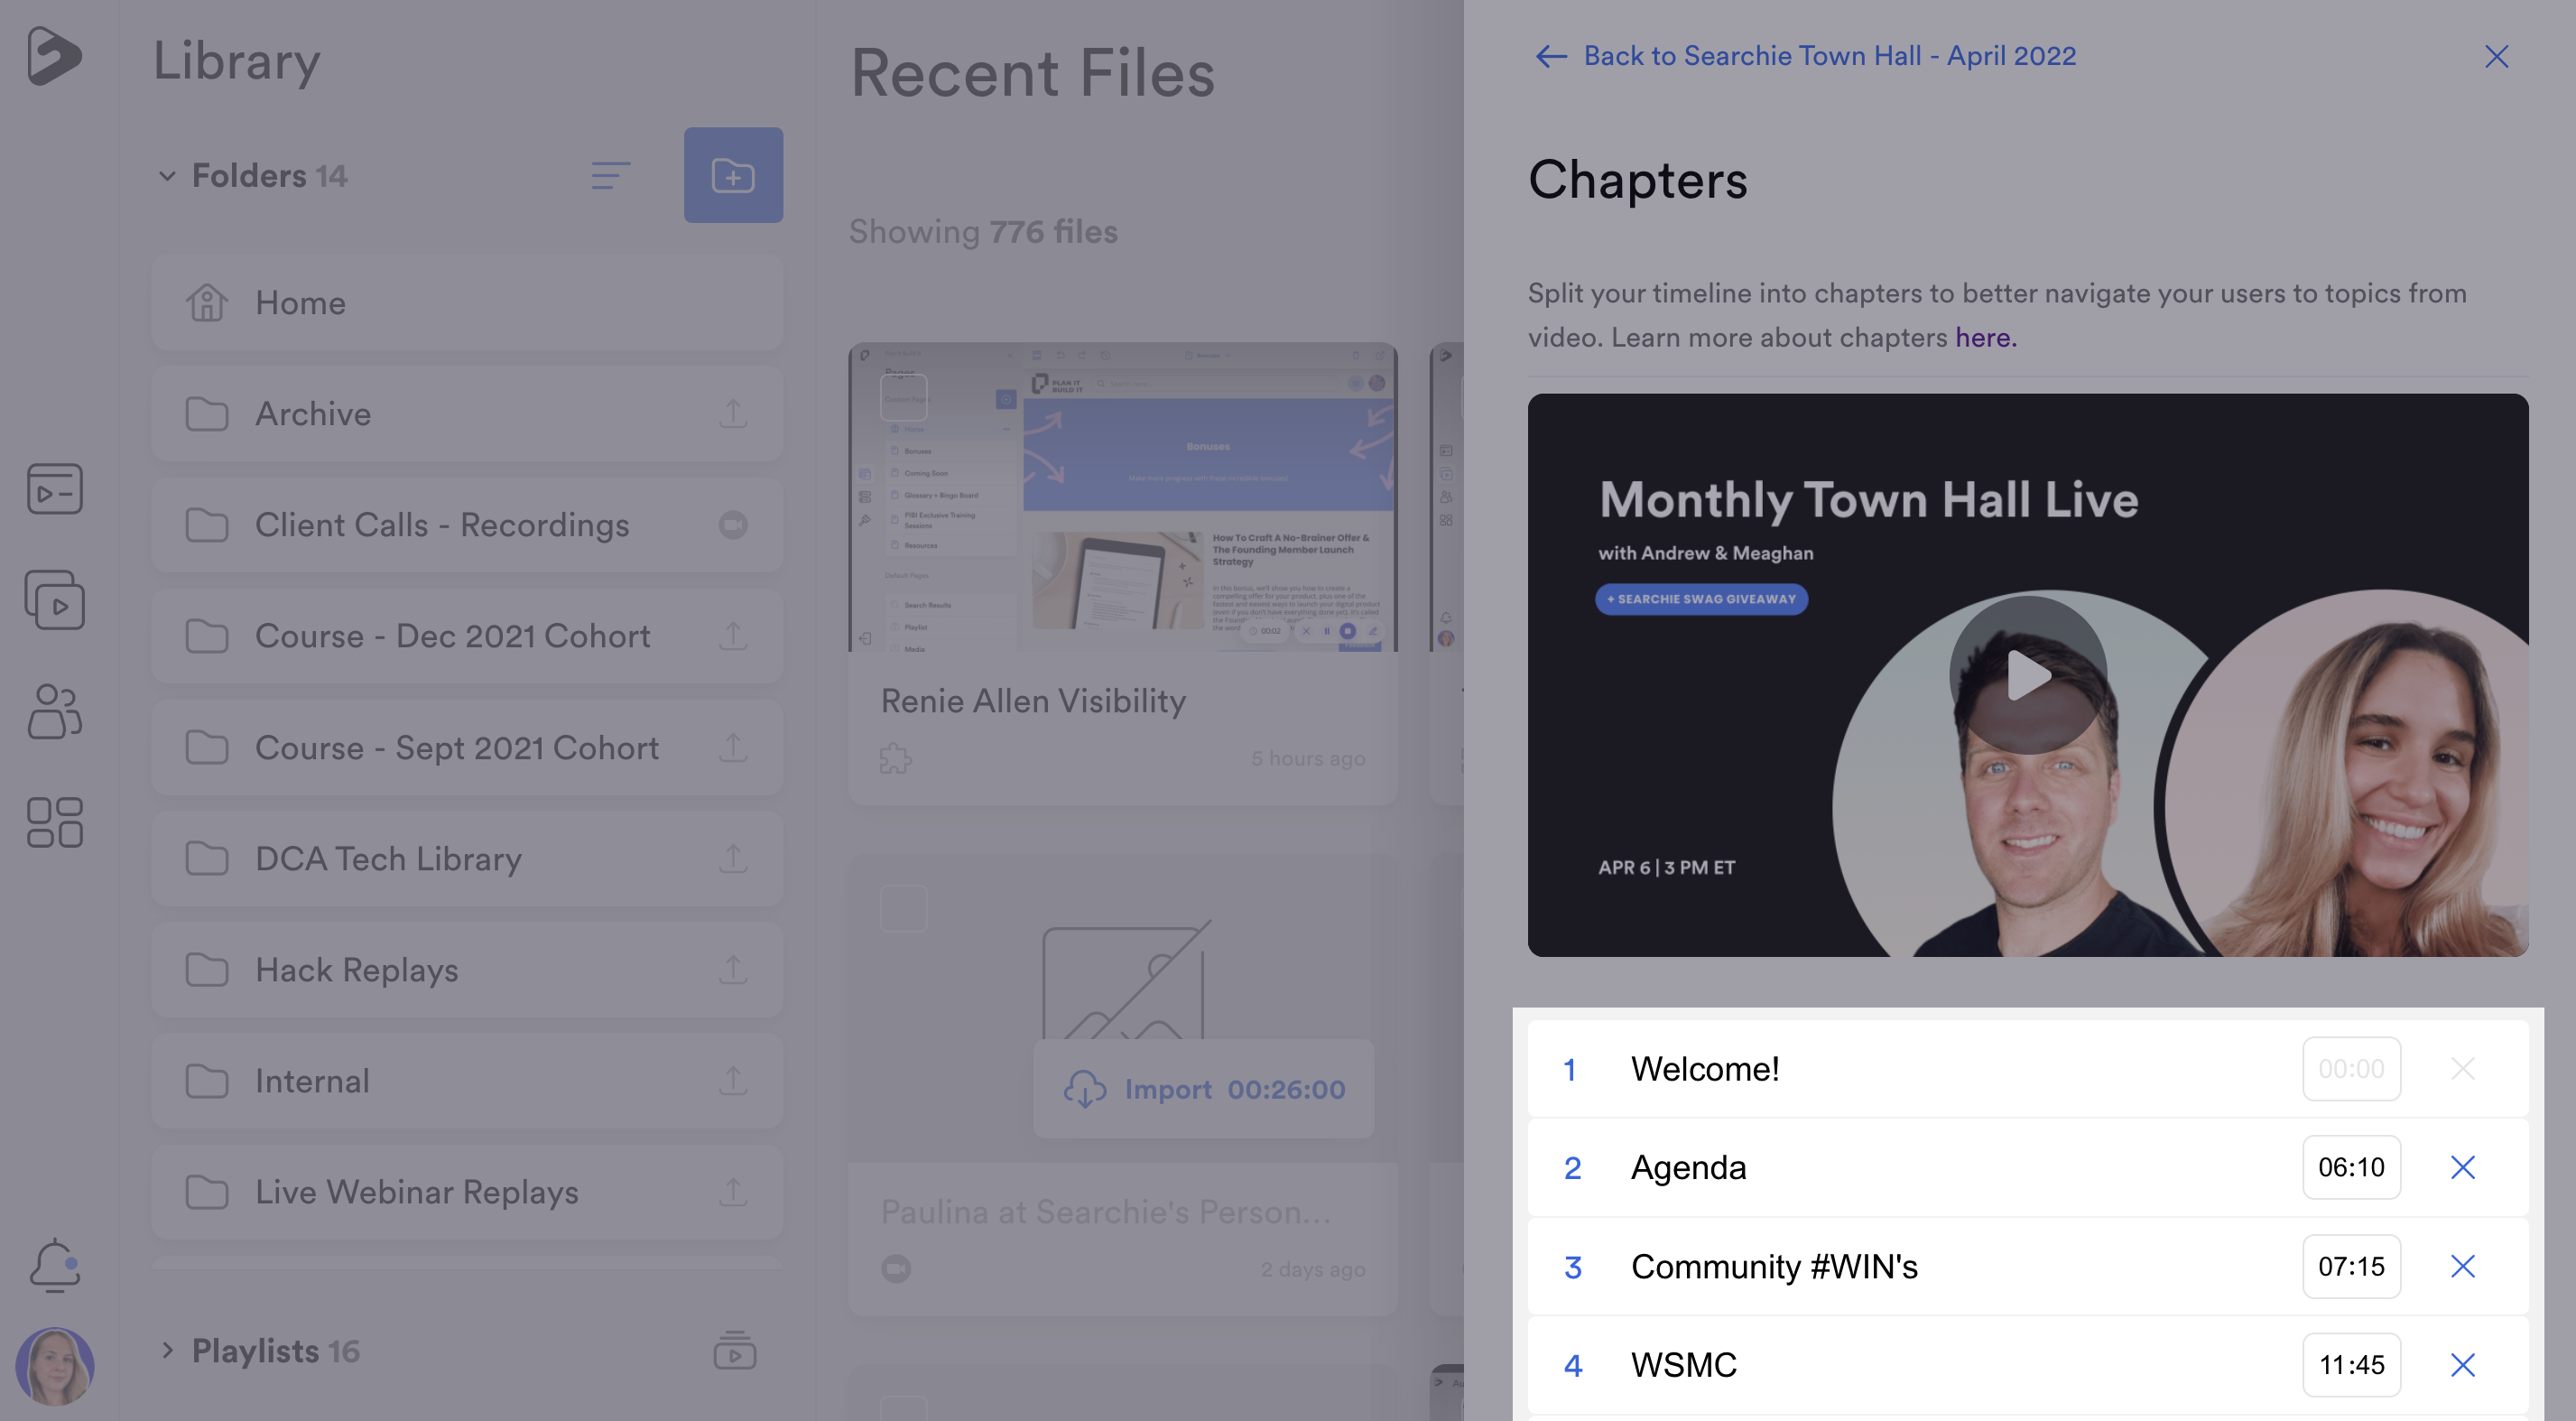Click the 11:45 time field for WSMC

click(2351, 1365)
